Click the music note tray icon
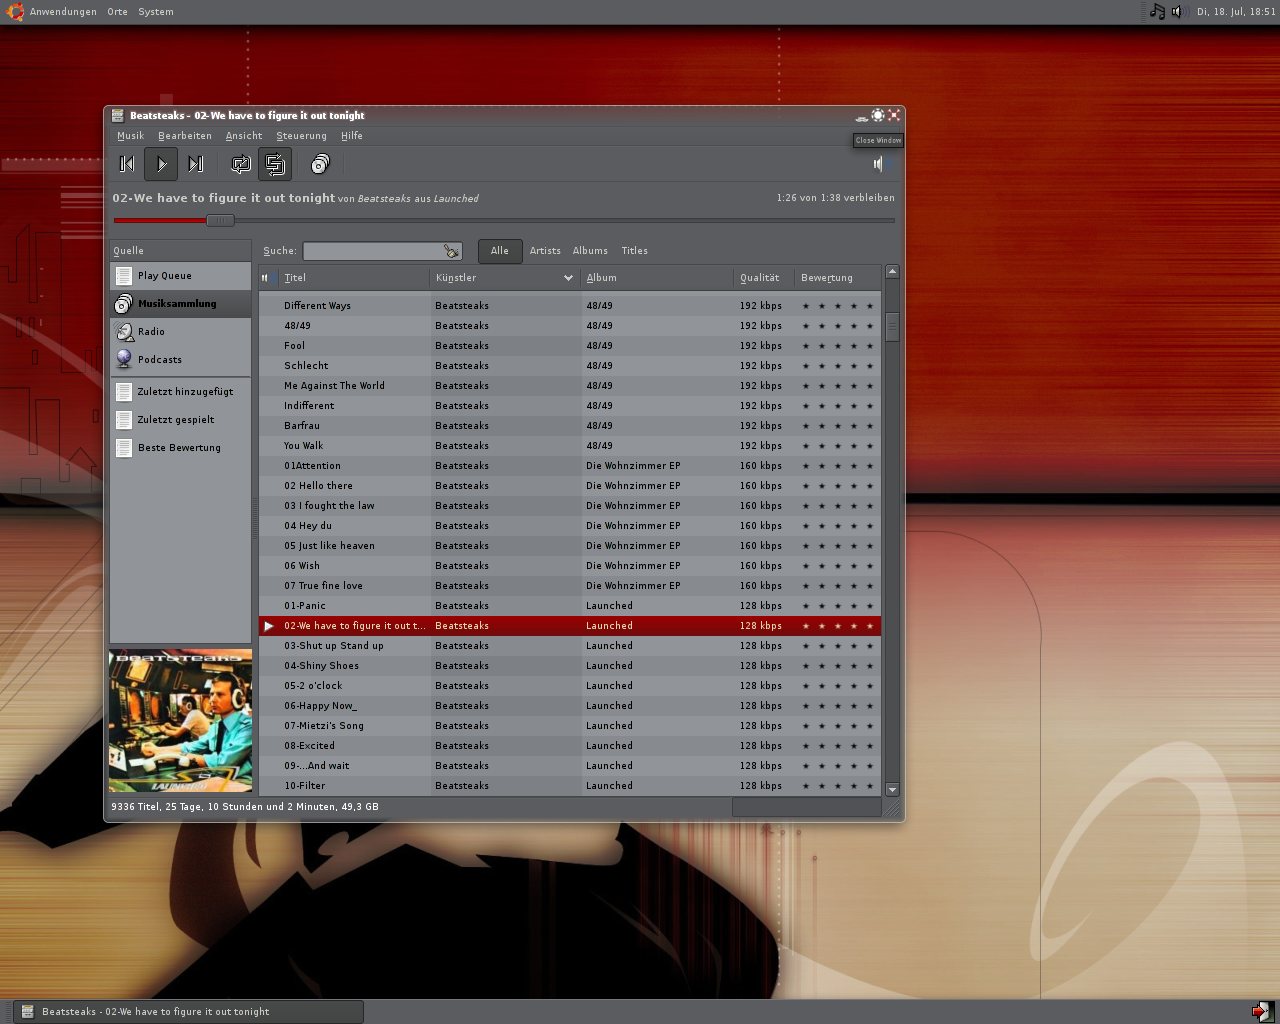Screen dimensions: 1280x1024 1157,12
